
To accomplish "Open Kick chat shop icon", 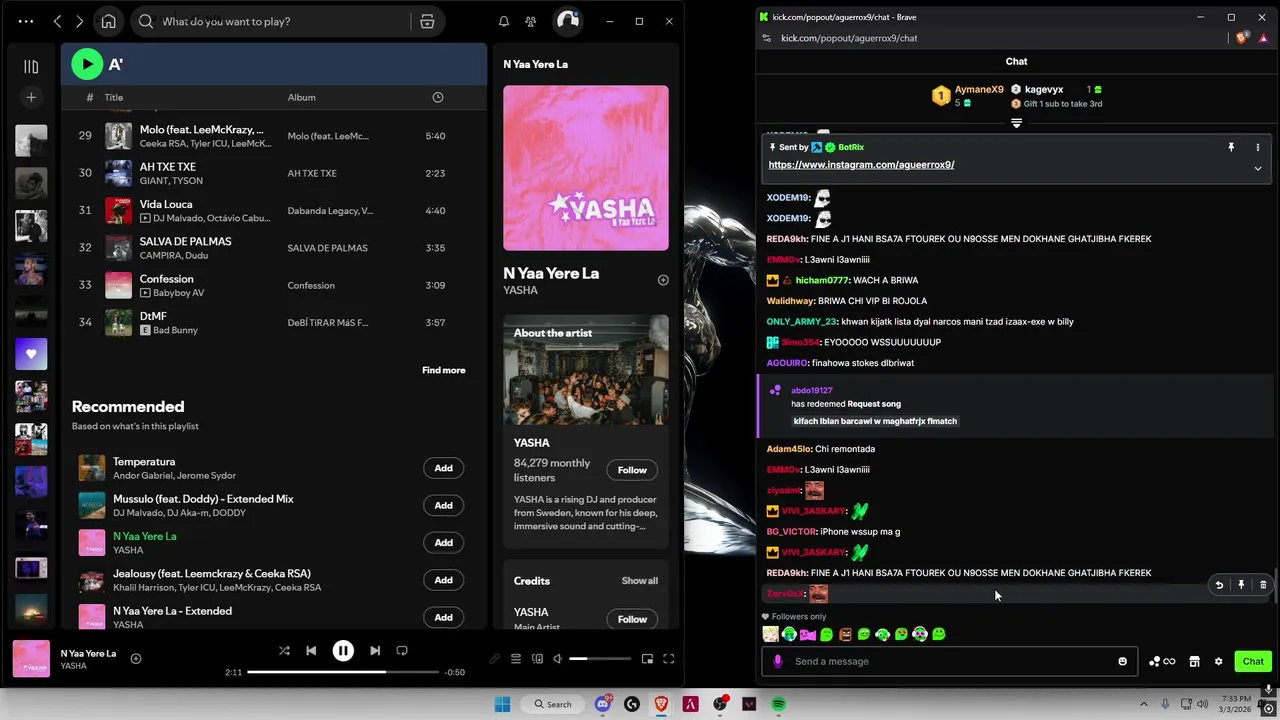I will click(x=1194, y=661).
